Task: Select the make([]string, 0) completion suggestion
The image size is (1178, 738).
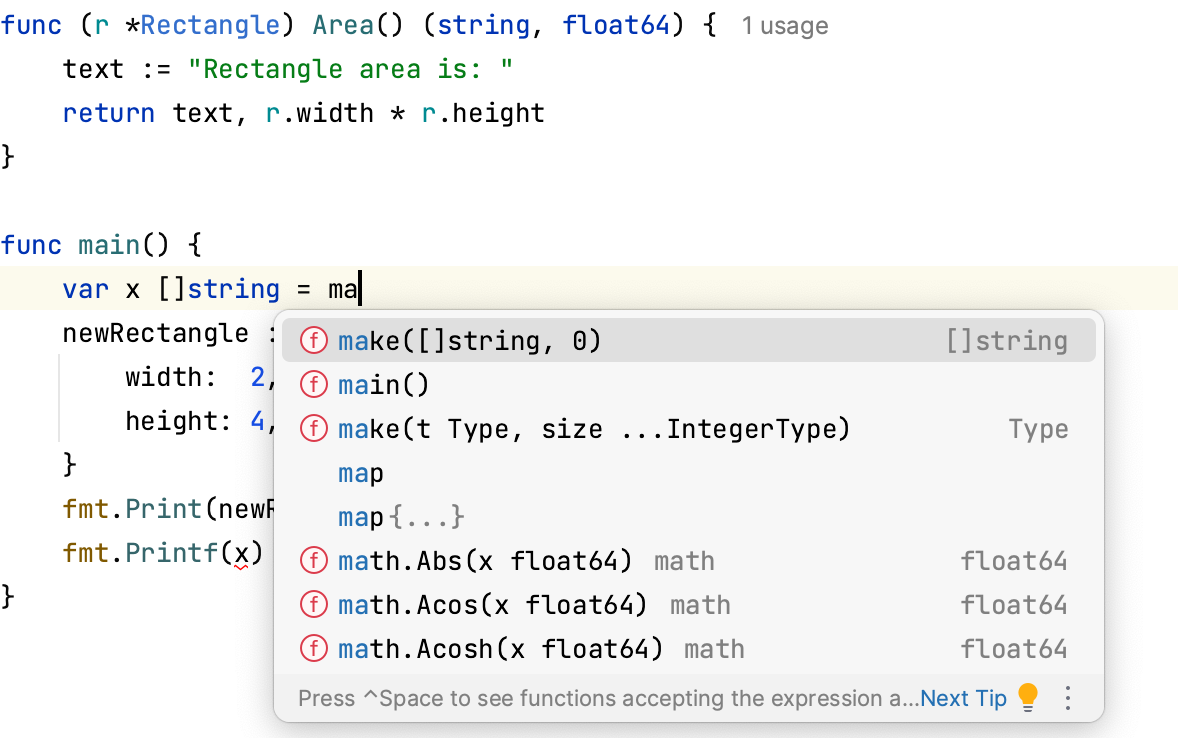Action: 470,342
